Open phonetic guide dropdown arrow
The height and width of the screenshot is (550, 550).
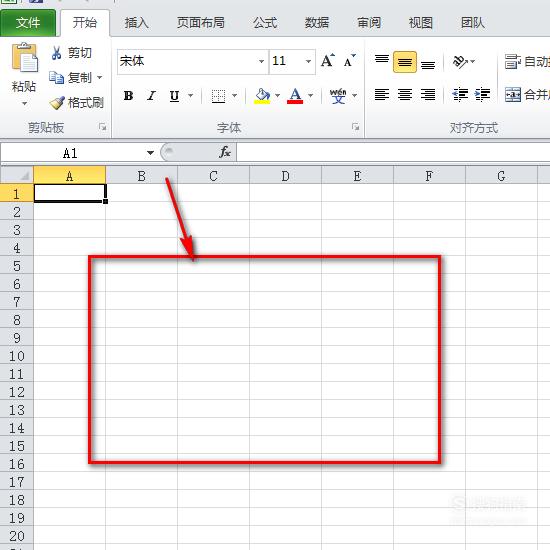[355, 95]
